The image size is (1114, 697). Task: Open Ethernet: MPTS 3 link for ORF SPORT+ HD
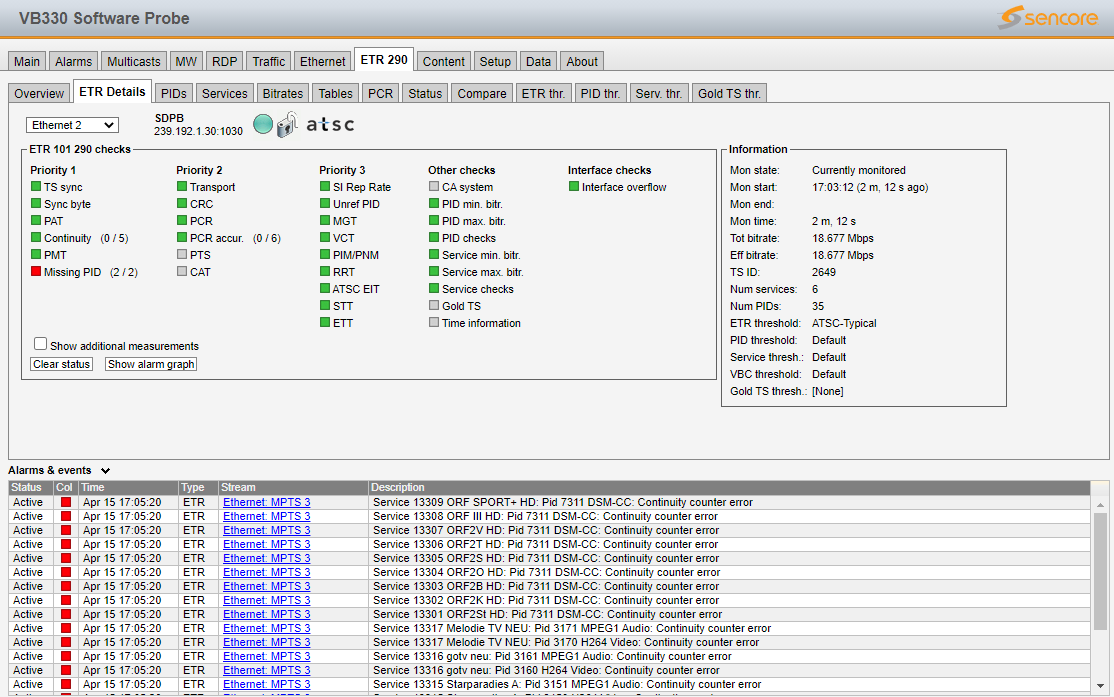pos(266,502)
